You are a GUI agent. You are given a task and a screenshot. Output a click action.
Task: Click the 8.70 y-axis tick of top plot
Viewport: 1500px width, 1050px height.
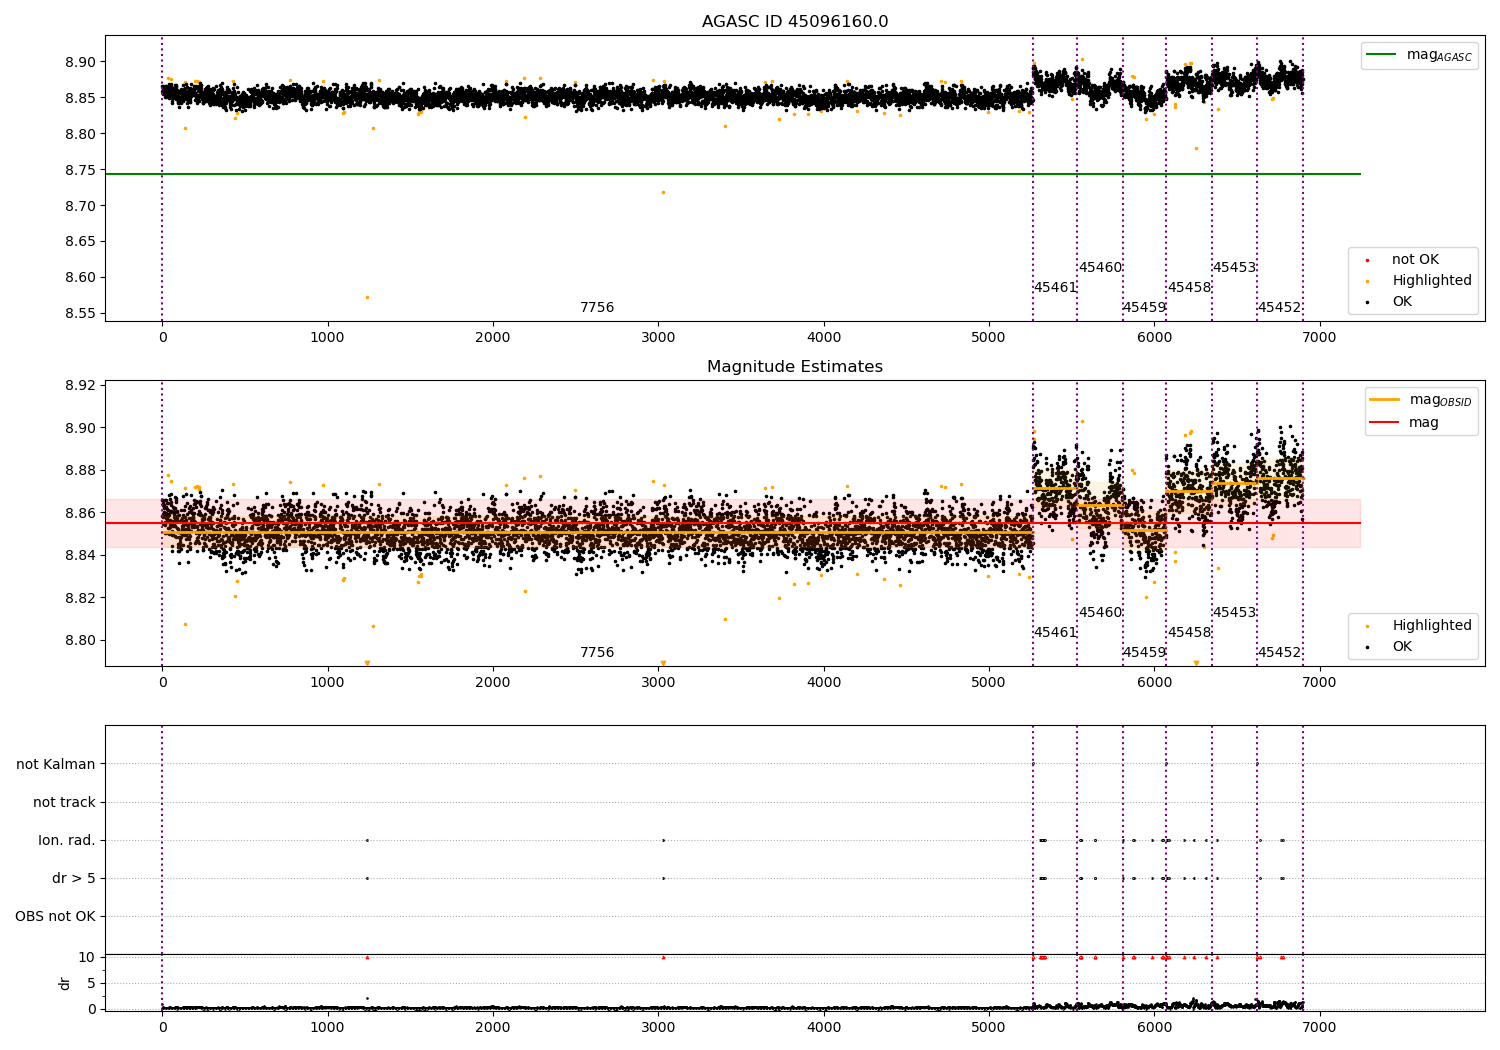tap(79, 206)
